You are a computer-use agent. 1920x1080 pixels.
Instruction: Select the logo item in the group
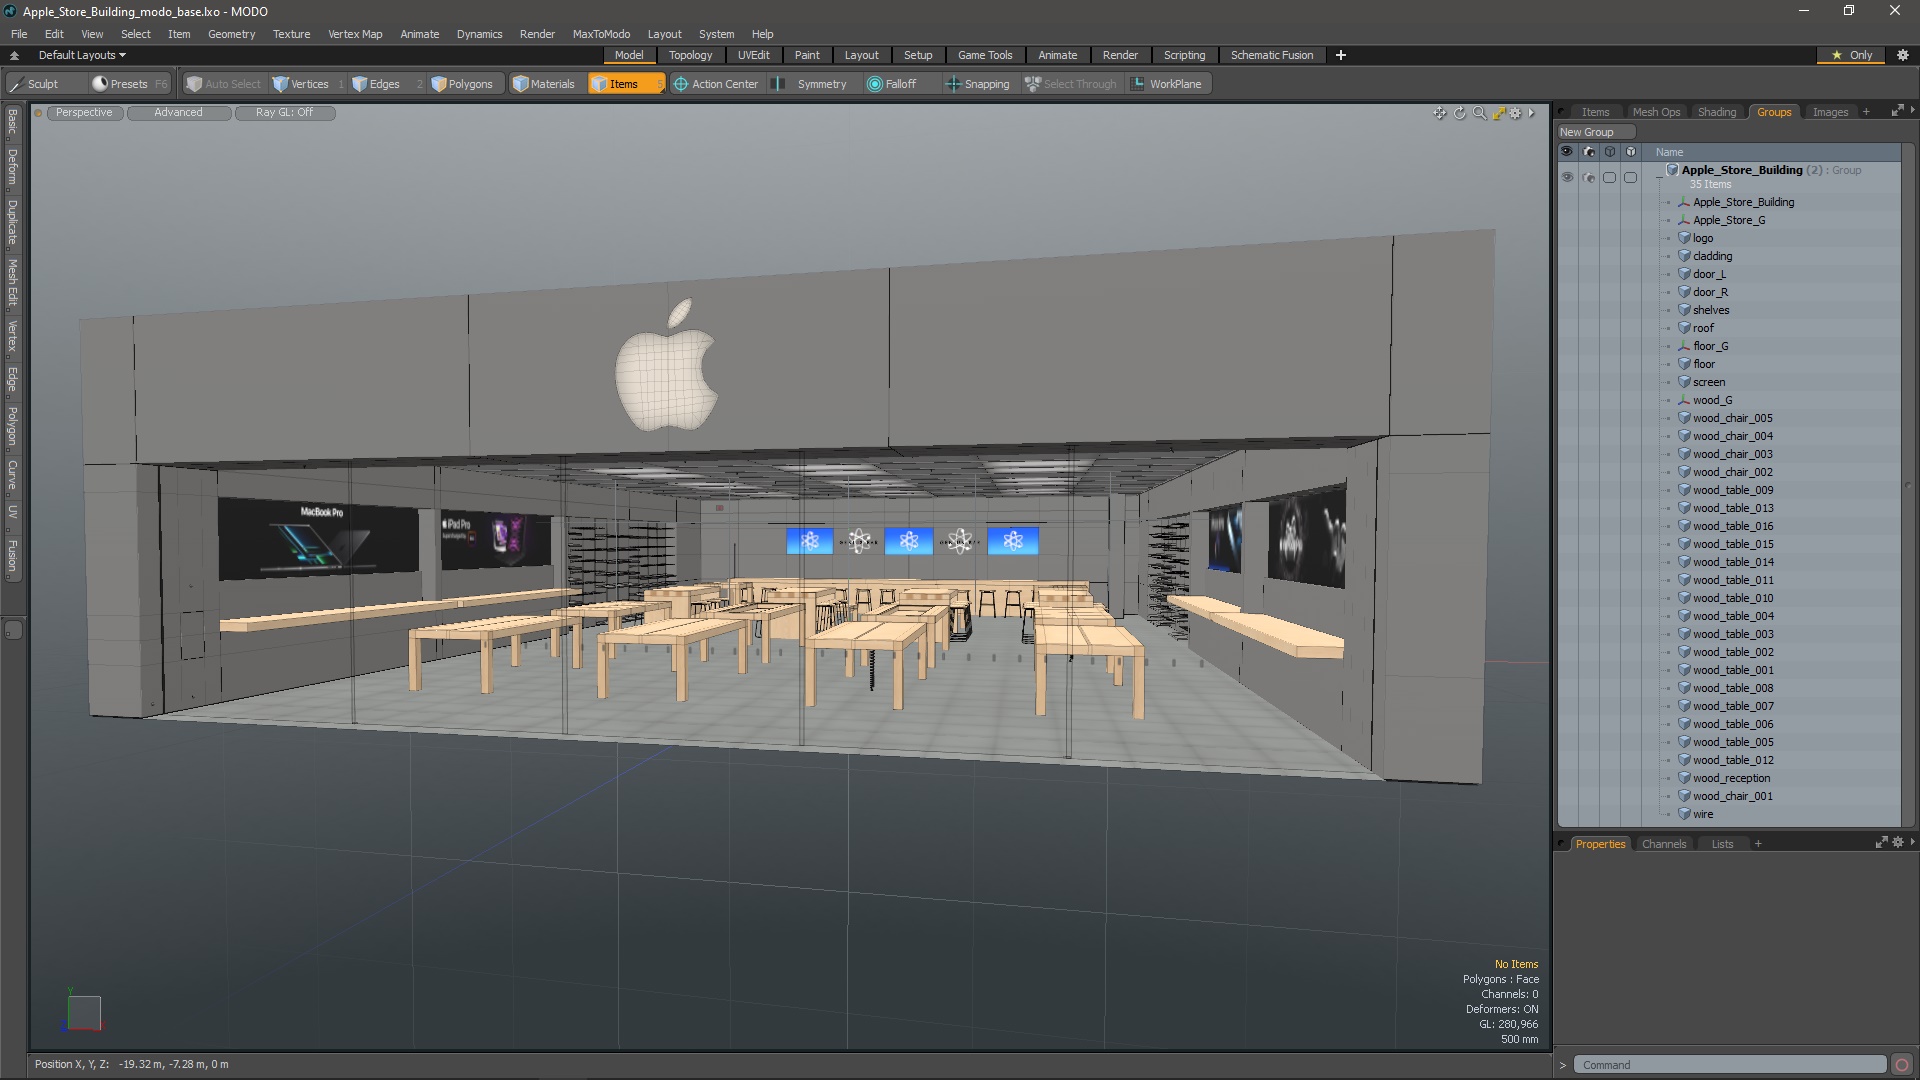(x=1703, y=238)
